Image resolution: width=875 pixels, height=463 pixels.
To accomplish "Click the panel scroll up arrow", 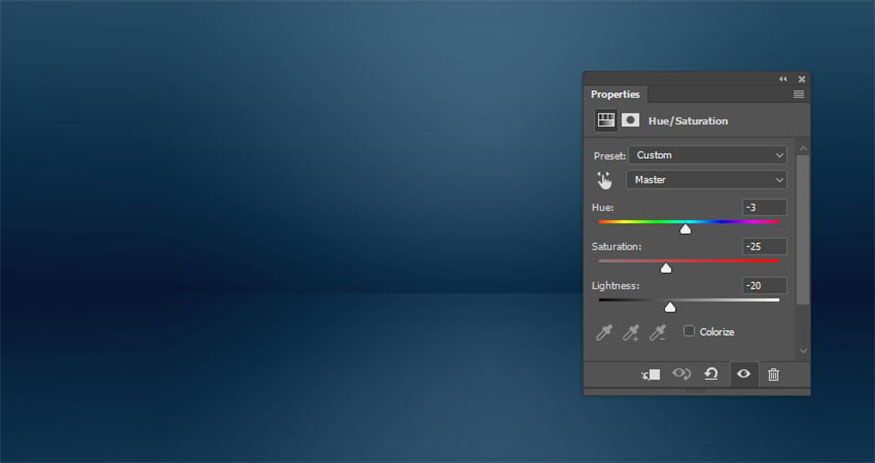I will coord(803,148).
